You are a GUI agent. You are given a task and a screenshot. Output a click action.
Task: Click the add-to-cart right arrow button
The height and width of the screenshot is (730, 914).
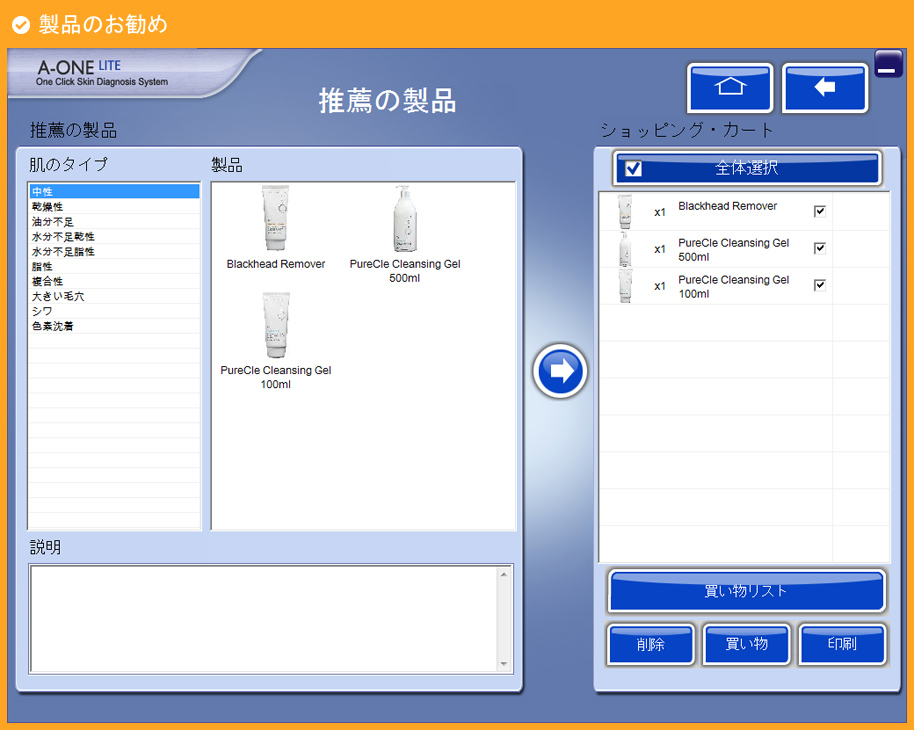coord(560,371)
